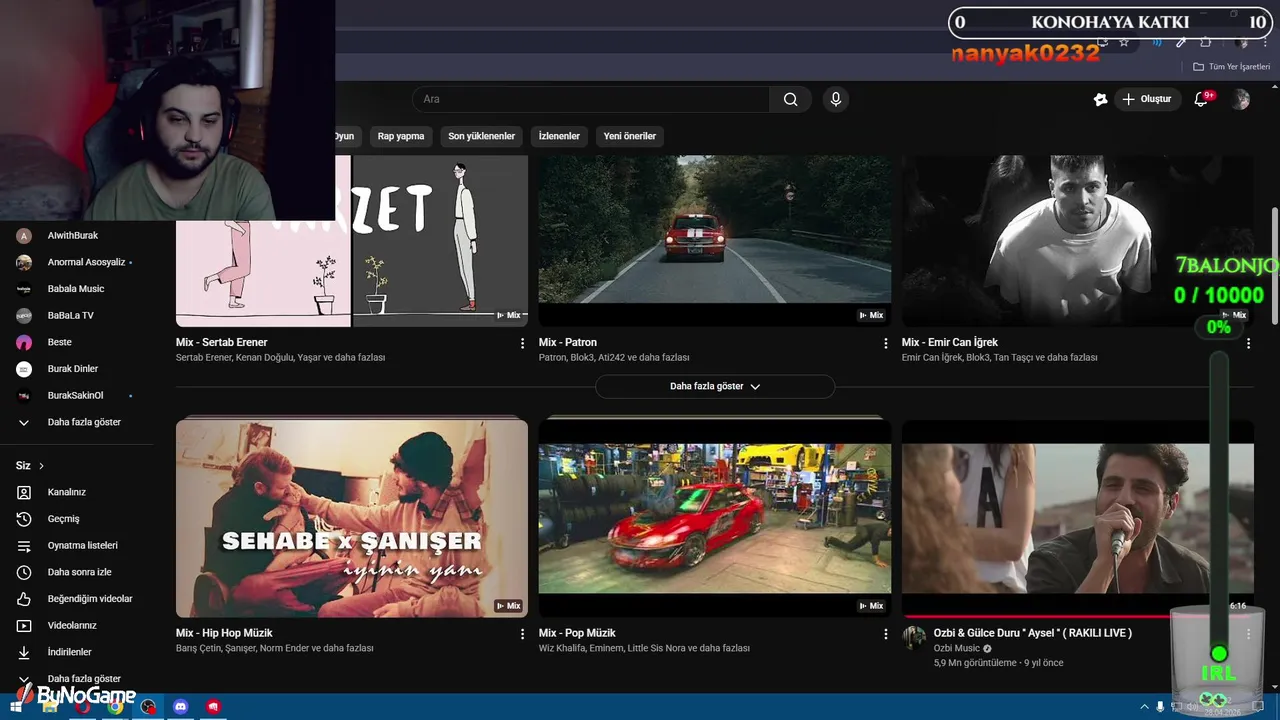
Task: Click the sparkle star icon left of Oluştur
Action: 1101,99
